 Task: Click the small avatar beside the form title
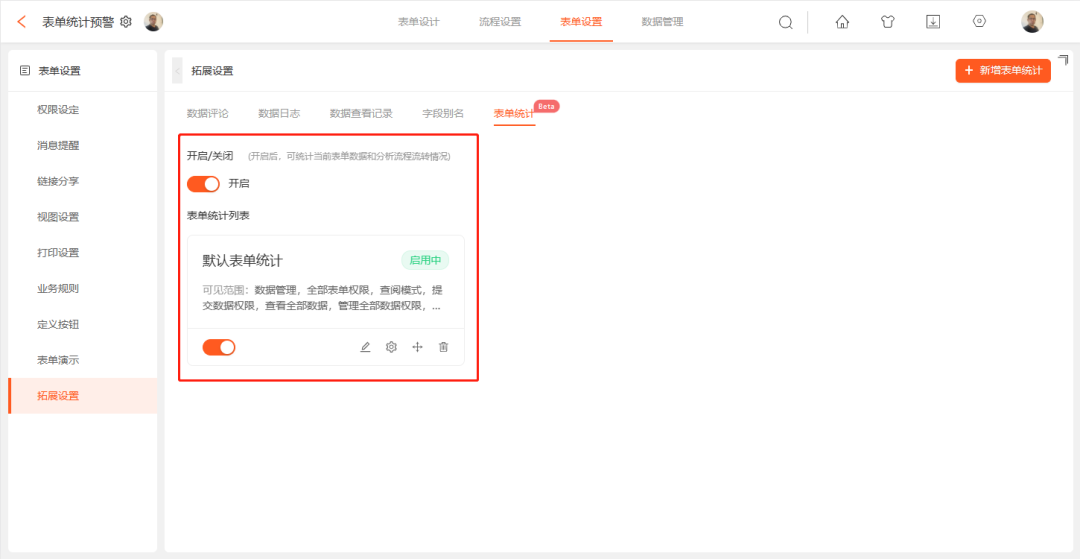pyautogui.click(x=153, y=22)
